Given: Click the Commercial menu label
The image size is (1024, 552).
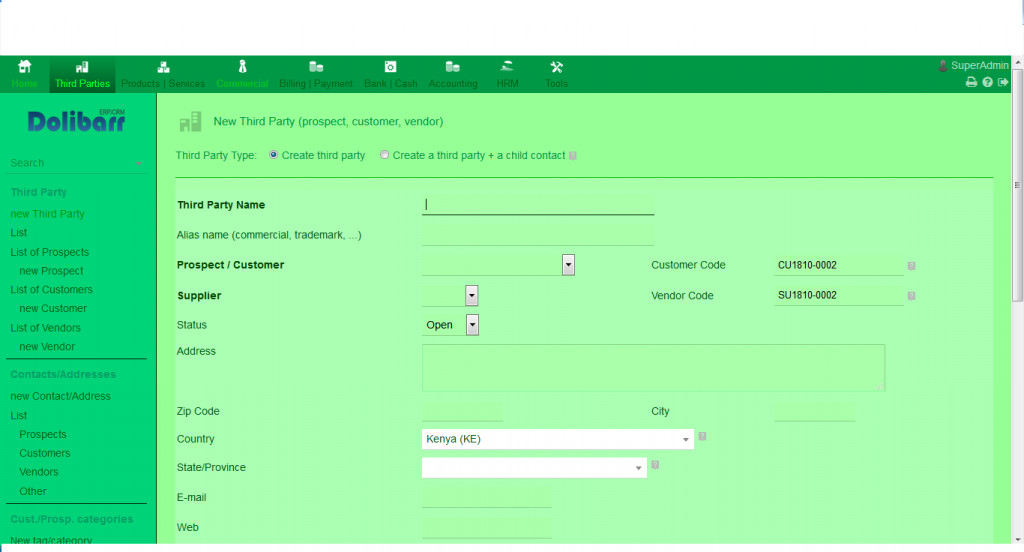Looking at the screenshot, I should [x=242, y=84].
